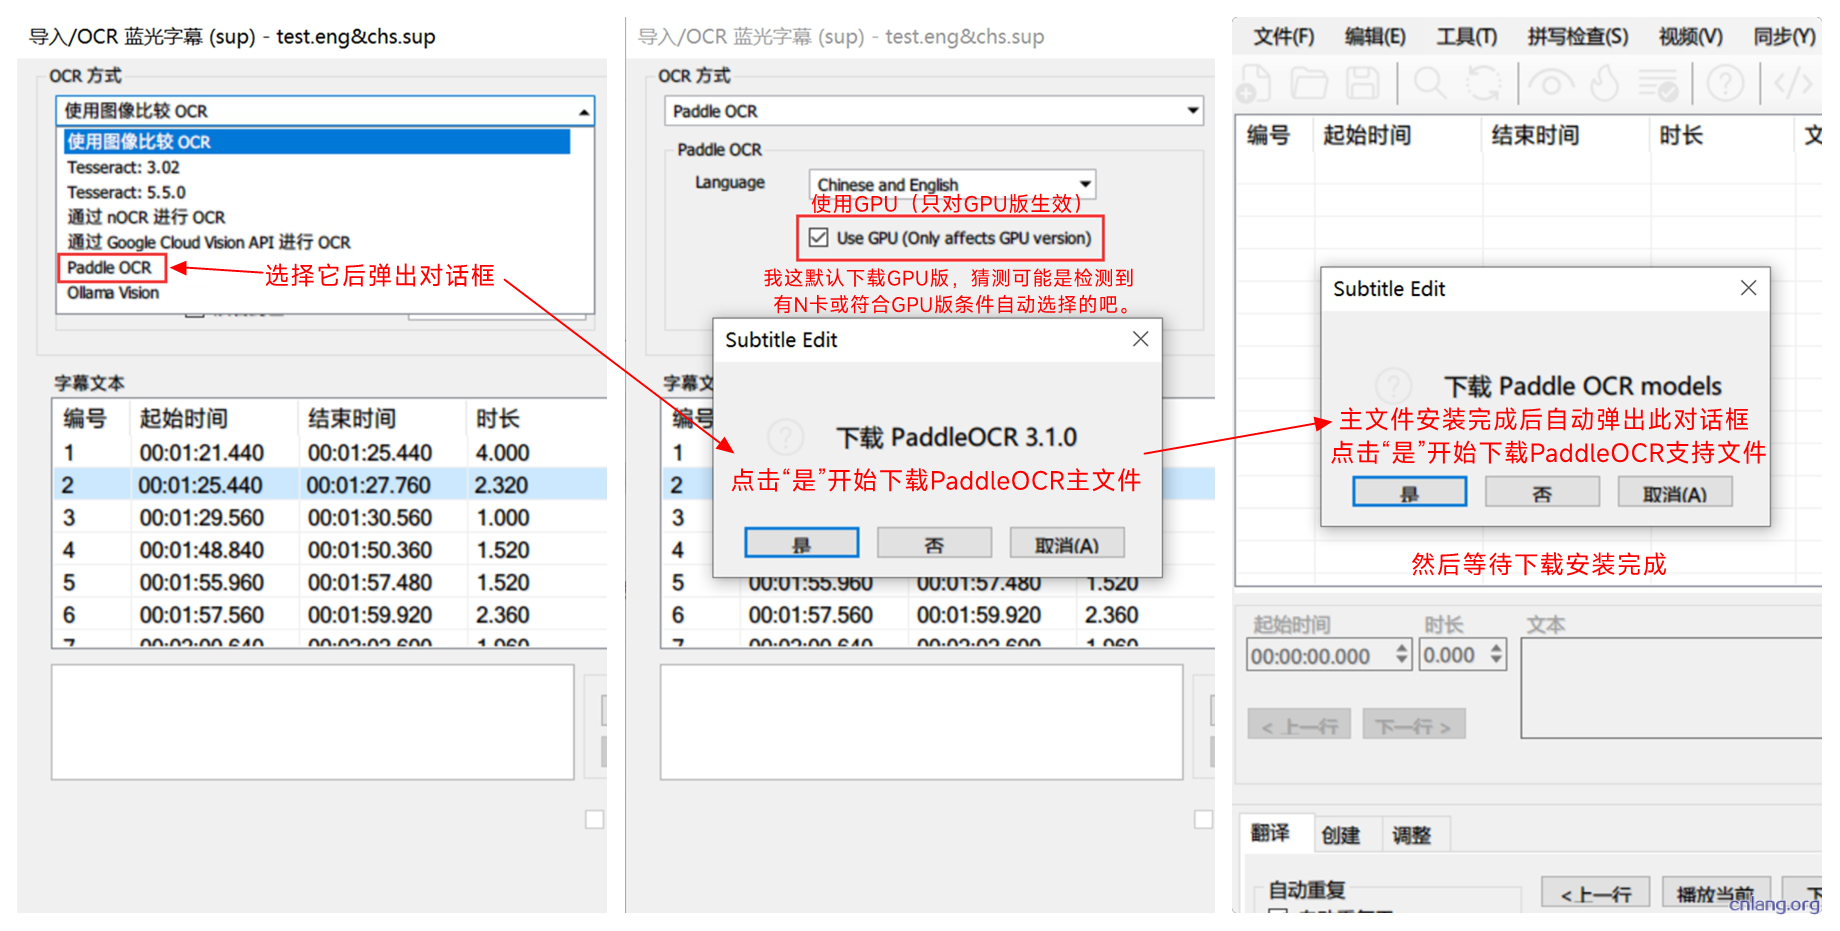1840x931 pixels.
Task: Select row 3 starting 00:01:29.560 in the left window
Action: click(330, 518)
